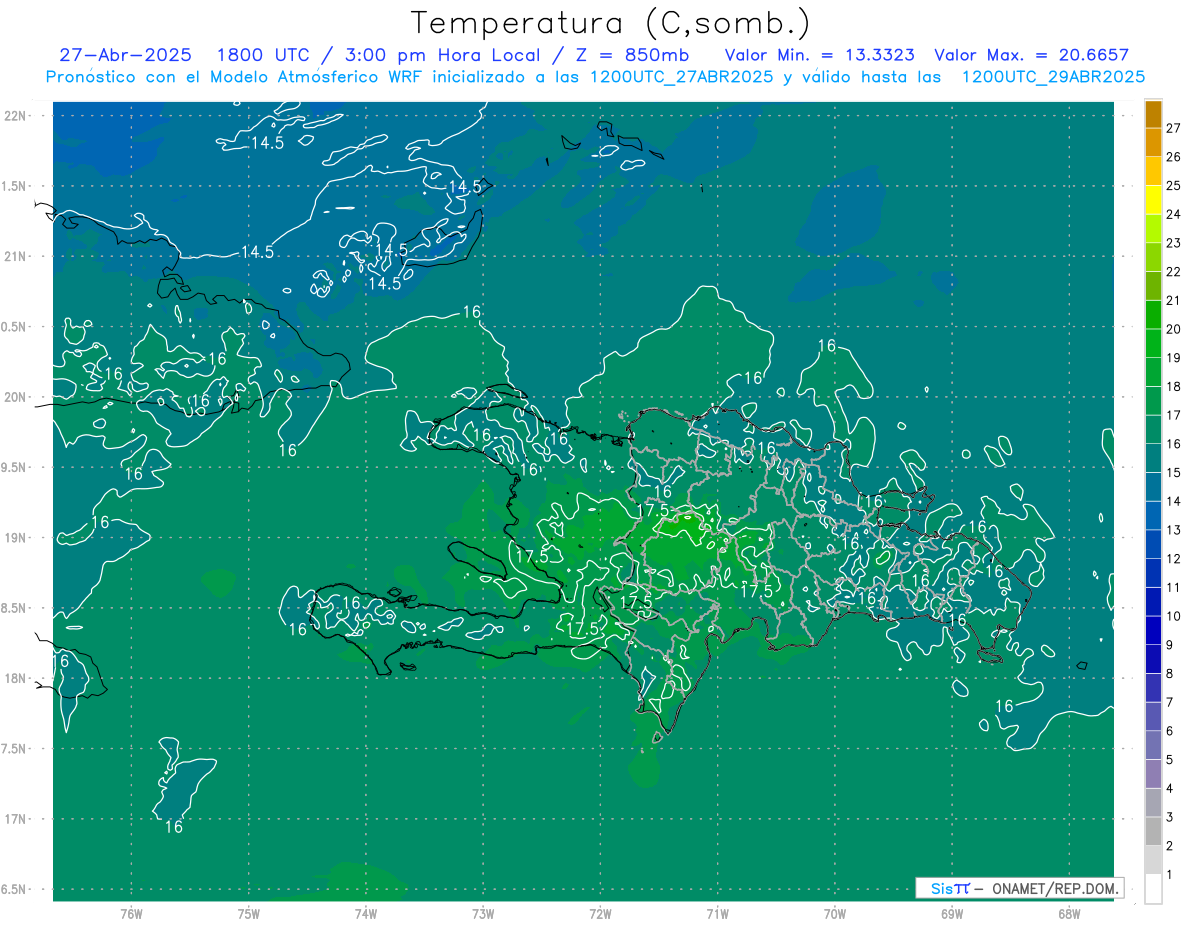This screenshot has width=1200, height=927.
Task: Click valid-until time "1200UTC_29ABR2025"
Action: 1053,77
